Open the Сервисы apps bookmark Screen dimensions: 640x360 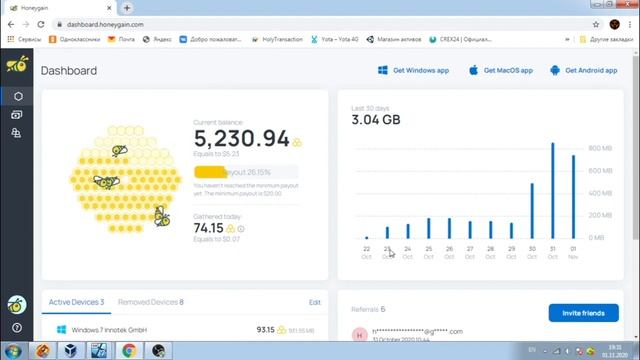[24, 39]
